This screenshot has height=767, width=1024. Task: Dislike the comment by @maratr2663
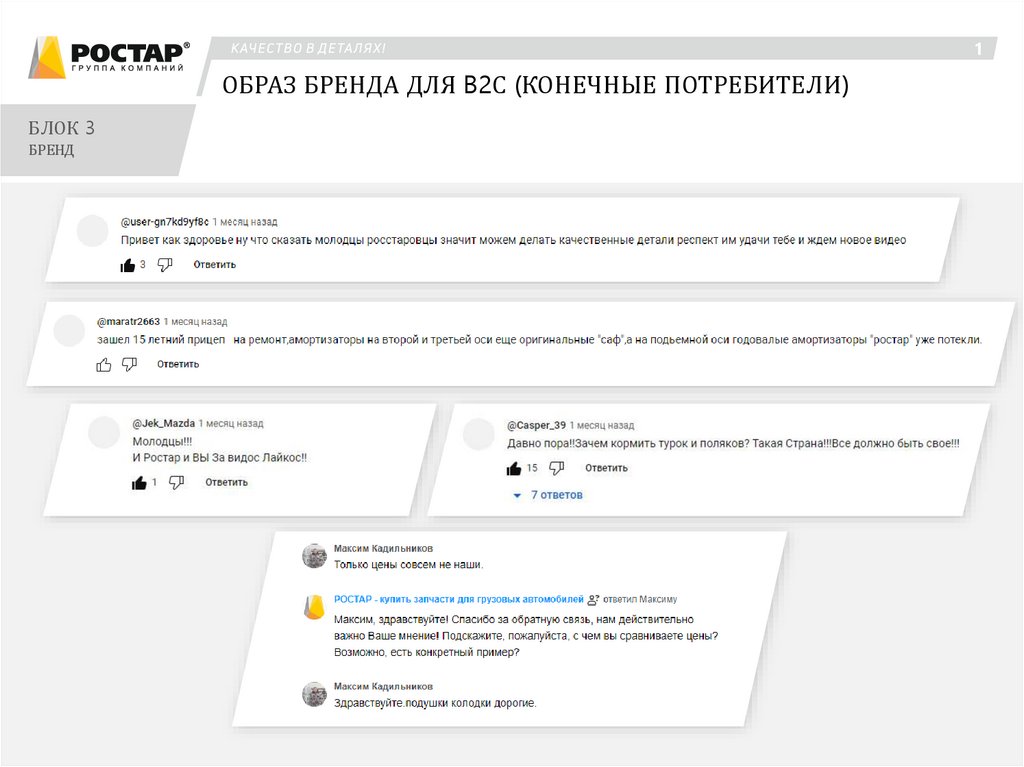pyautogui.click(x=129, y=365)
